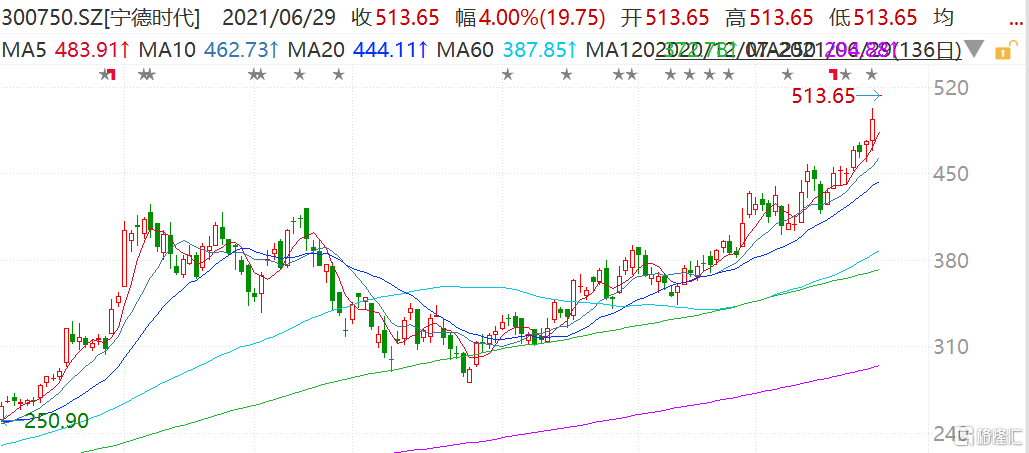Click the red flag marker near the right end

pos(834,74)
